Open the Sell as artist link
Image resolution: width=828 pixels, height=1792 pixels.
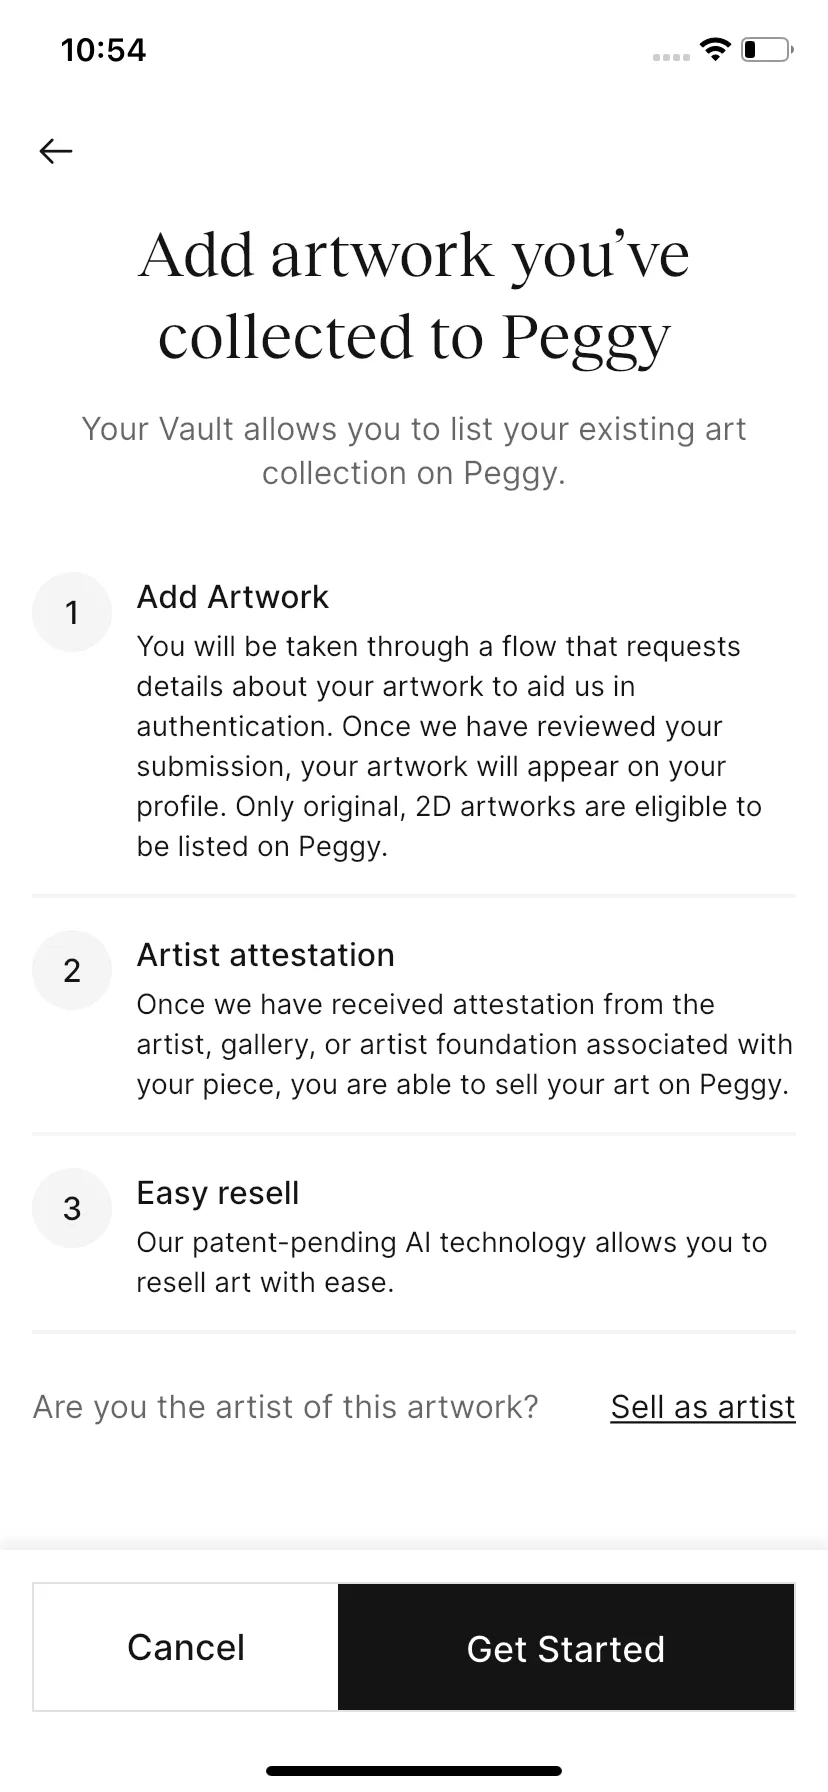703,1407
